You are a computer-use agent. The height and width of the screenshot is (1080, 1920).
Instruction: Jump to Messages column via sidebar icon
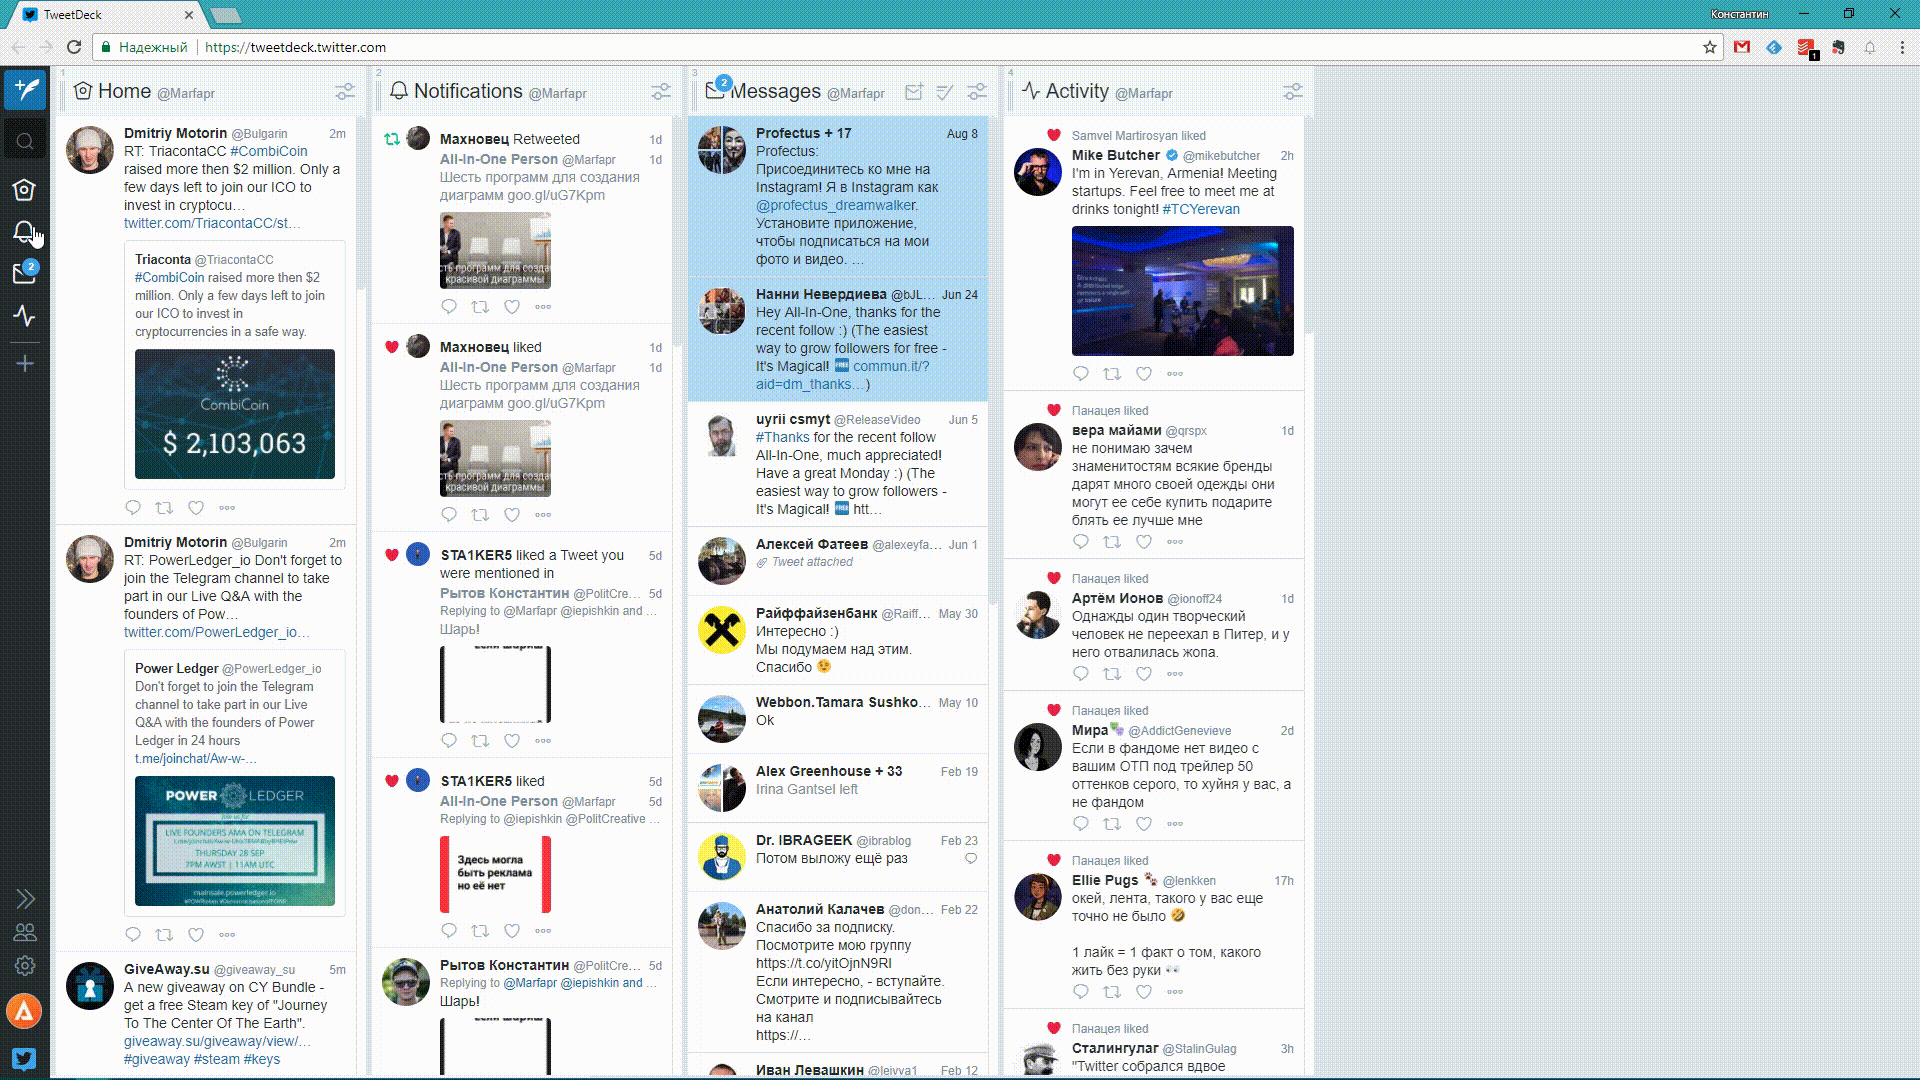coord(25,273)
